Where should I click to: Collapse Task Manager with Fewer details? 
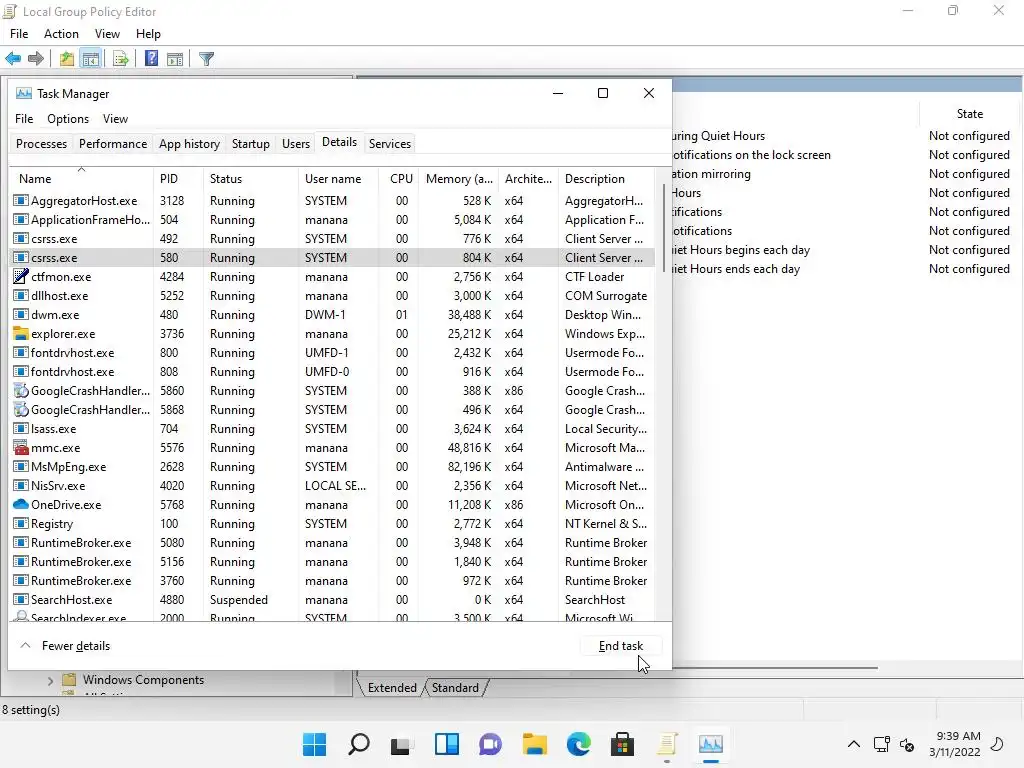coord(65,646)
